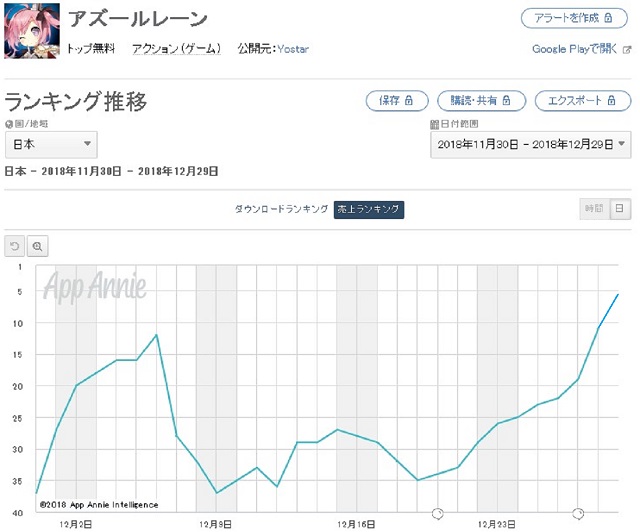The image size is (640, 532).
Task: Select the 売上ランキング tab
Action: coord(369,209)
